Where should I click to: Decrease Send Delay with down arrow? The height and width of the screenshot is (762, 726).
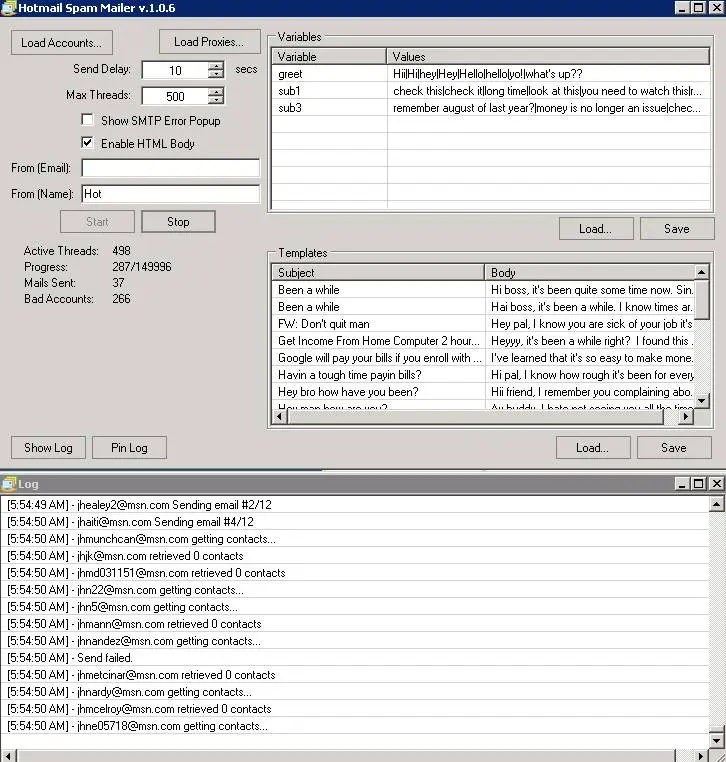coord(216,74)
